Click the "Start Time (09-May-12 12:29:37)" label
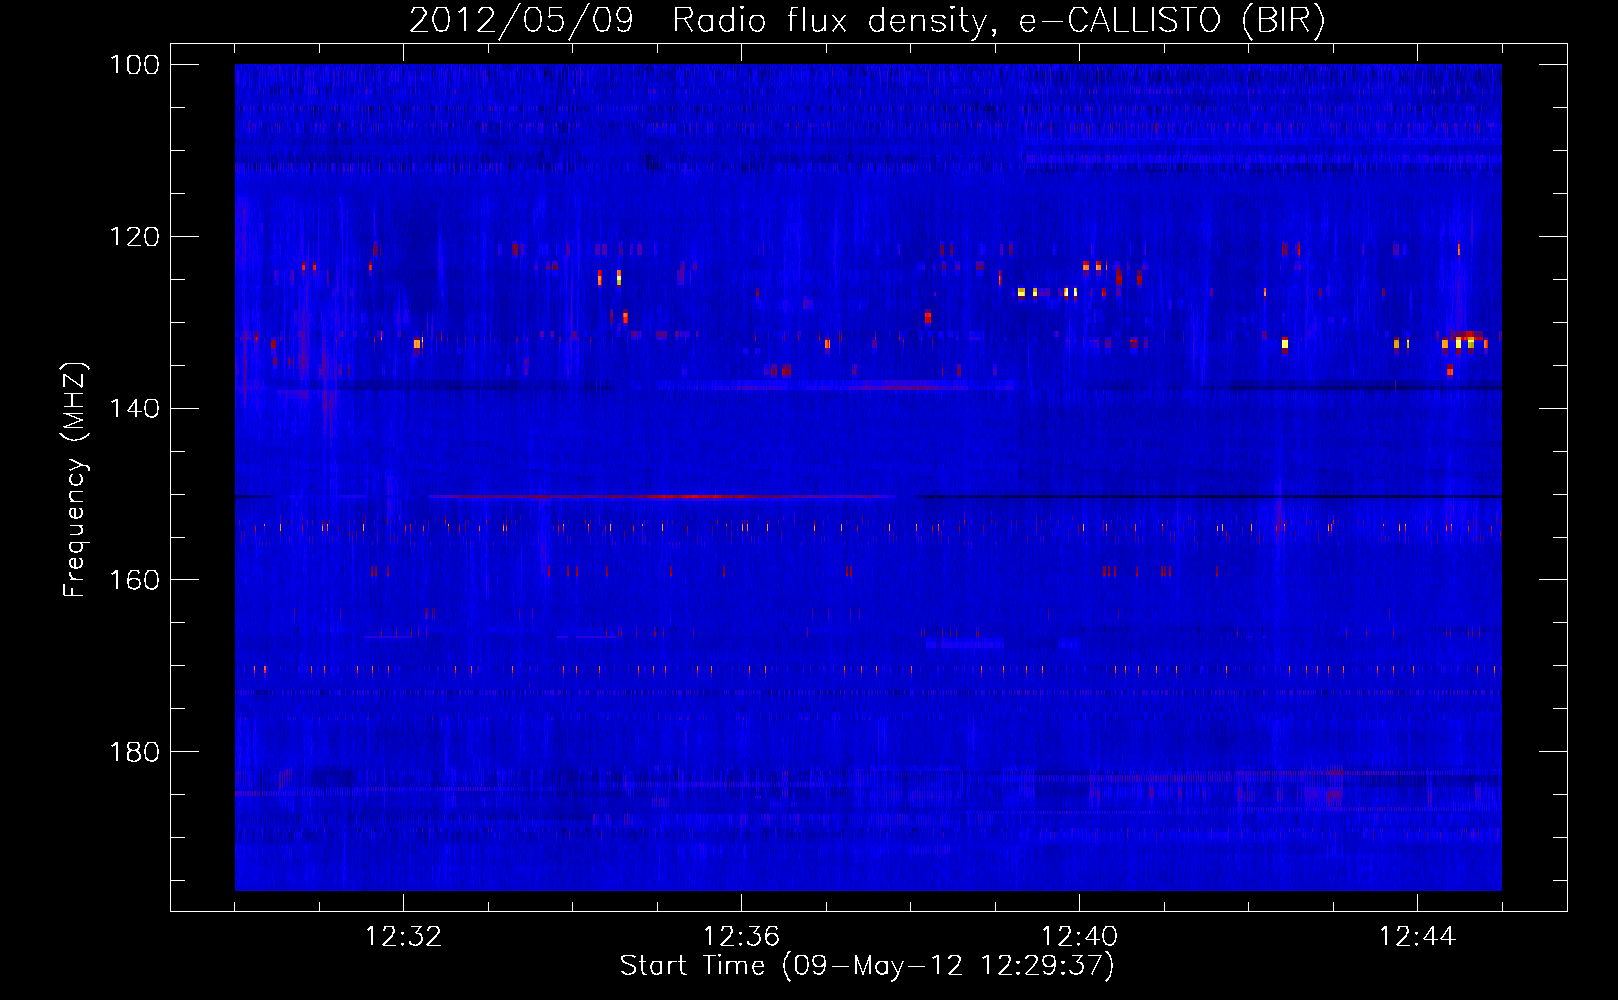 [867, 966]
